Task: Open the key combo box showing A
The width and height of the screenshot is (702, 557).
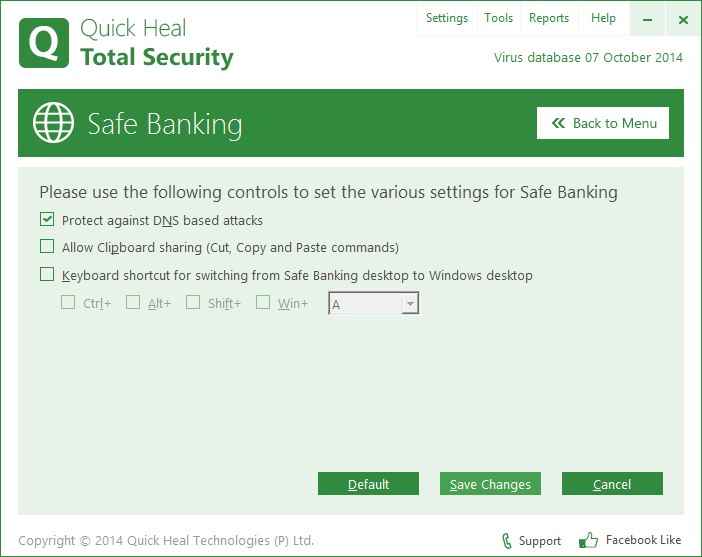Action: tap(374, 304)
